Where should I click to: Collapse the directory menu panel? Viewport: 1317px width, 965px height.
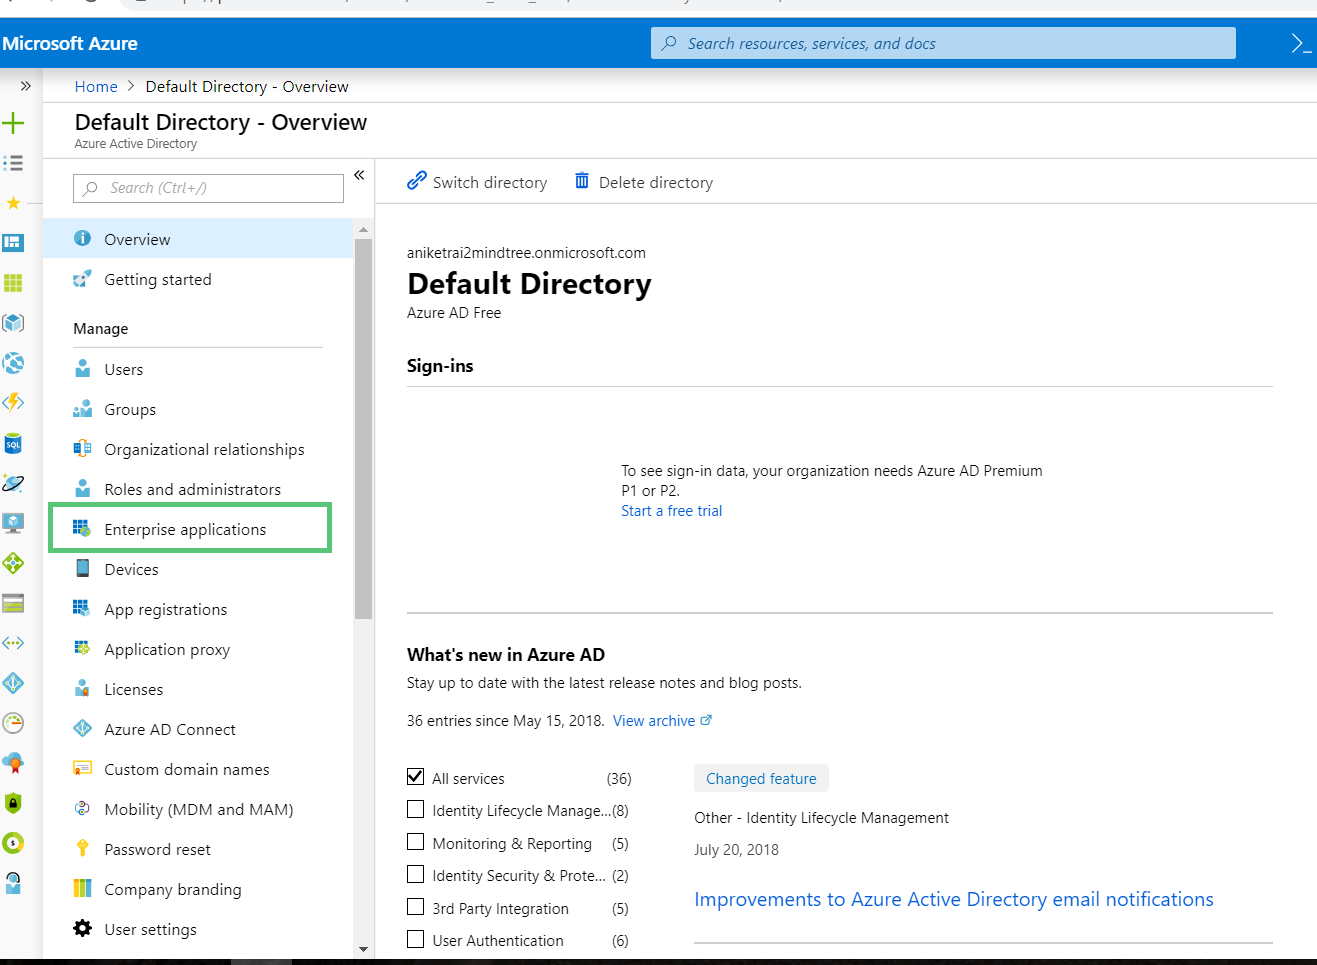(x=359, y=175)
